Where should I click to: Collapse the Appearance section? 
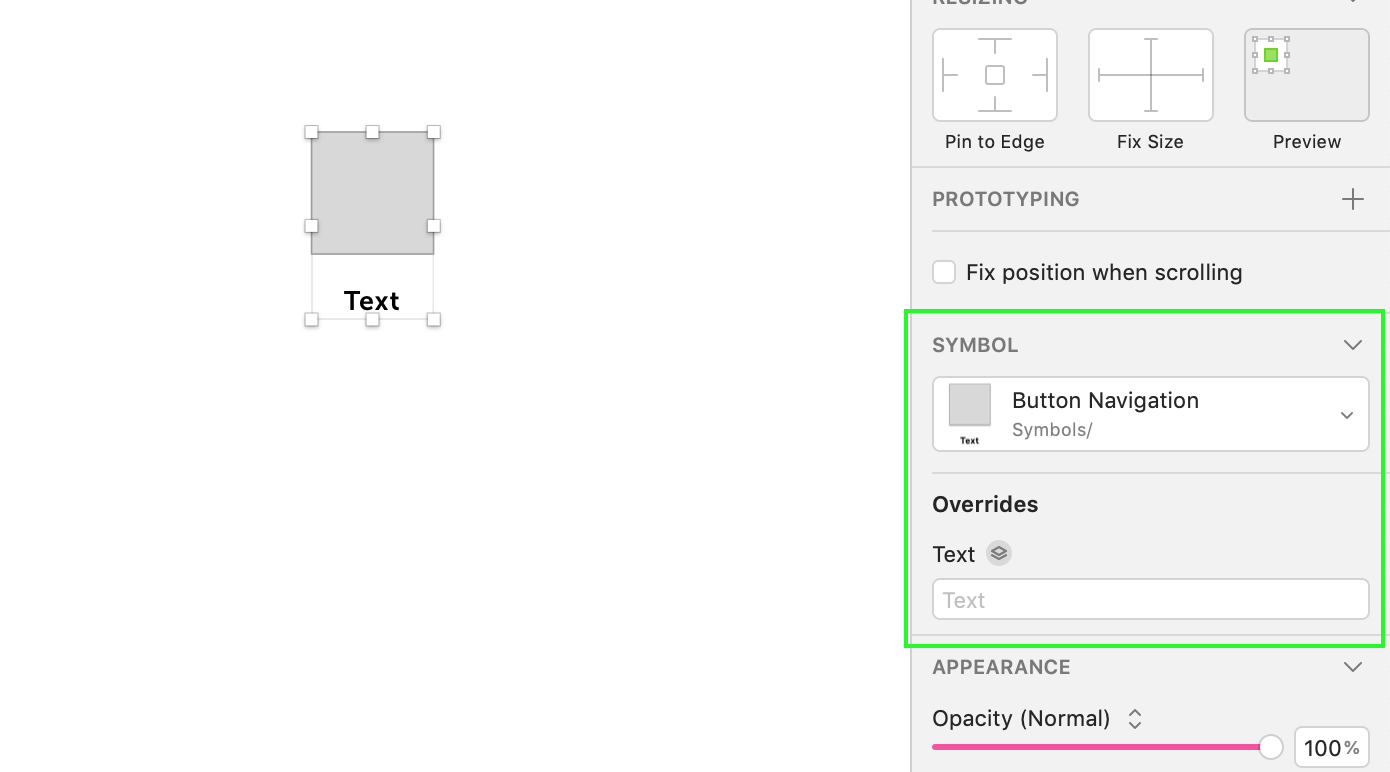coord(1353,666)
